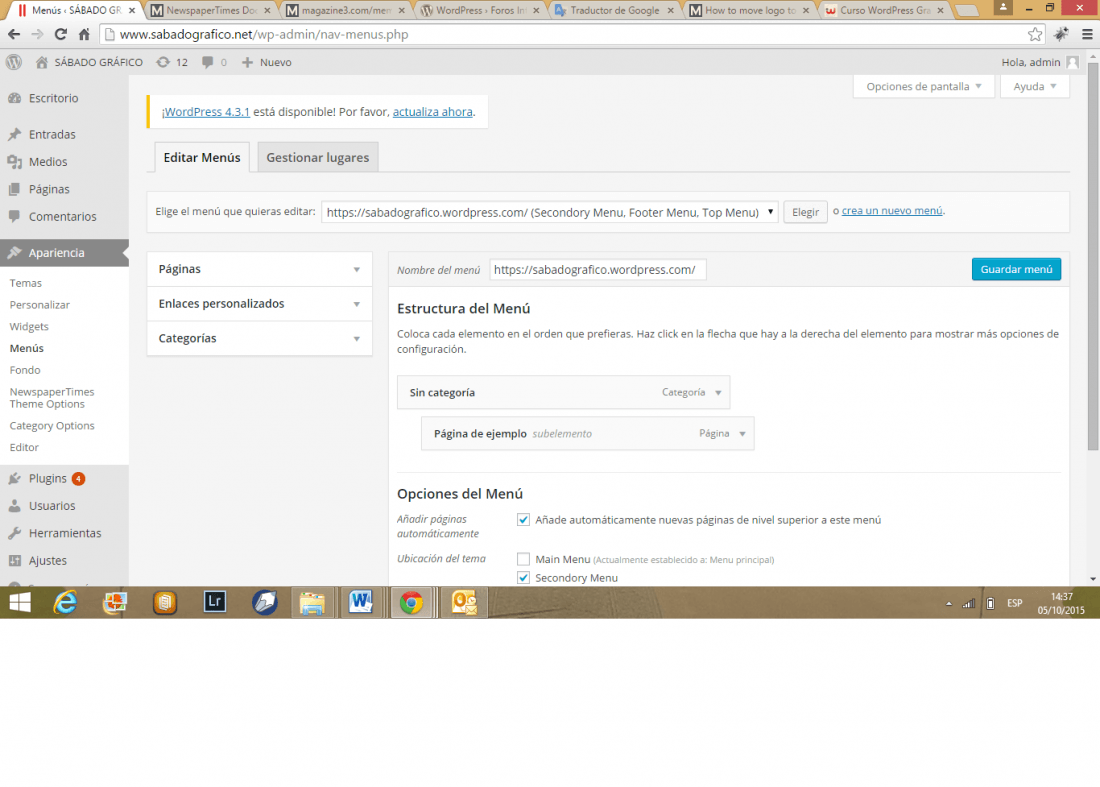Click the Nombre del menú input field
This screenshot has width=1100, height=787.
(x=598, y=269)
